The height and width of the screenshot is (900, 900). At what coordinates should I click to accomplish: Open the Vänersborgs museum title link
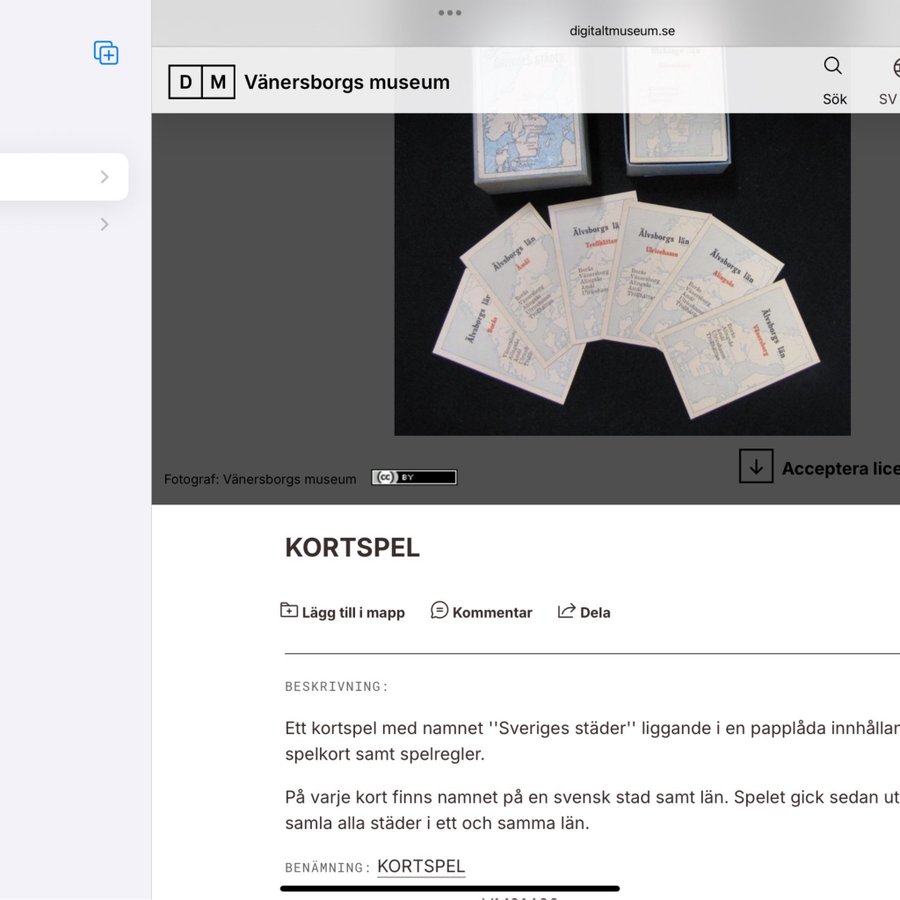point(347,82)
